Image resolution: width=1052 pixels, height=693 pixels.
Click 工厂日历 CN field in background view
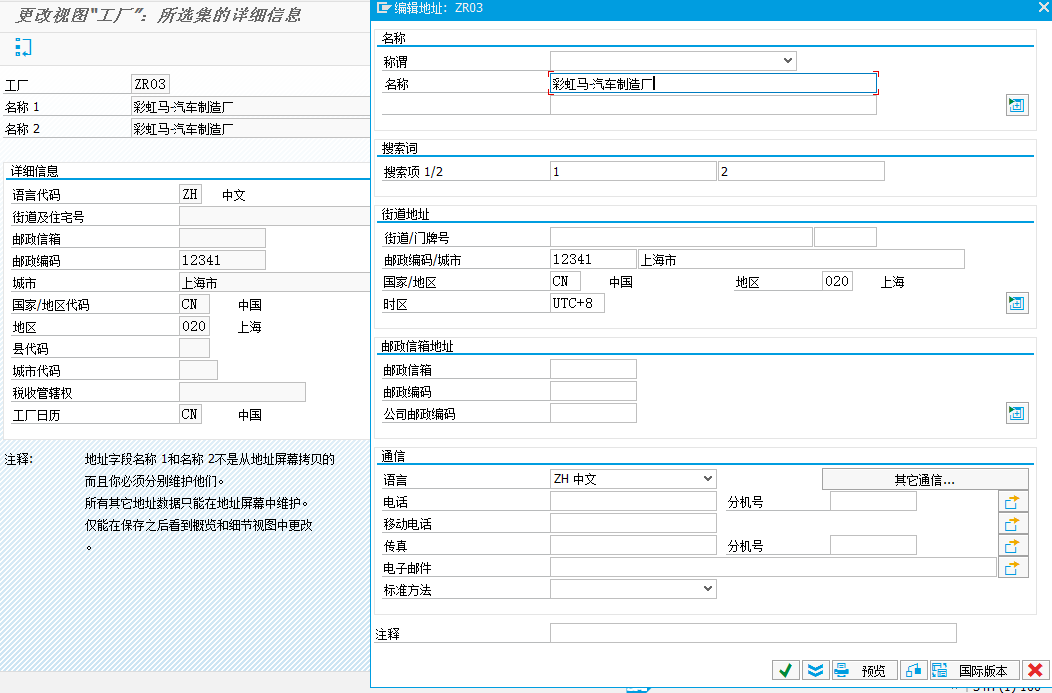pyautogui.click(x=191, y=414)
